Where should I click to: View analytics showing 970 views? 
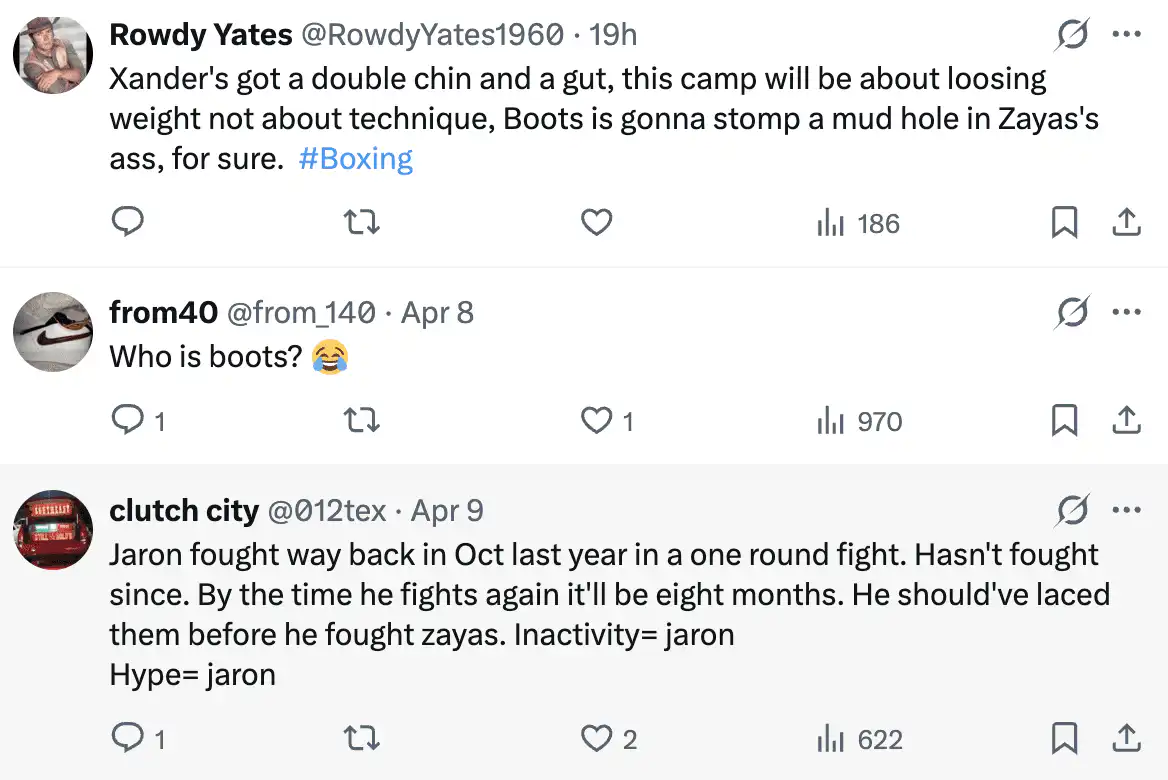[x=860, y=421]
